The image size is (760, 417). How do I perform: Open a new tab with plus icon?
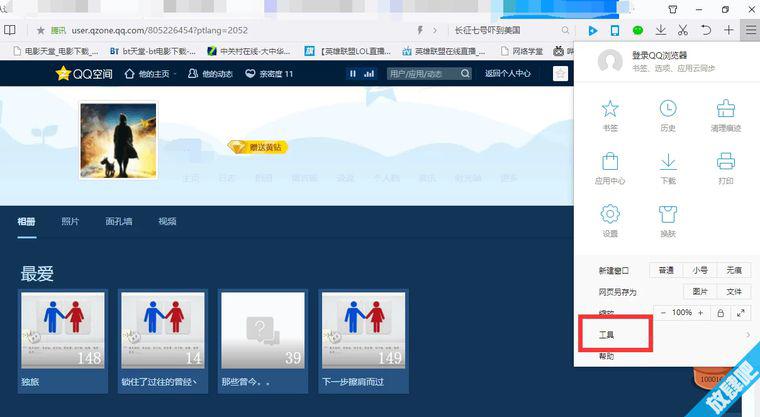click(x=728, y=30)
